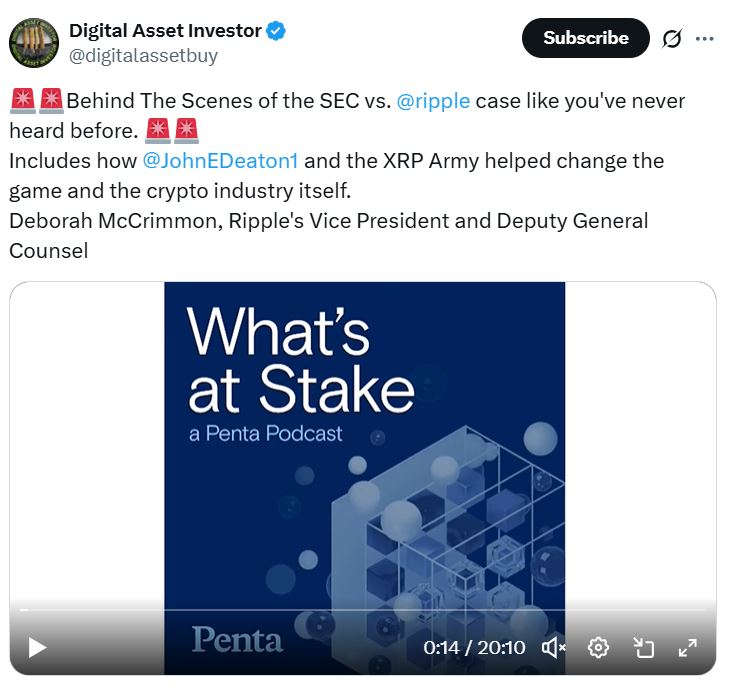Expand the video to fullscreen

pos(688,648)
